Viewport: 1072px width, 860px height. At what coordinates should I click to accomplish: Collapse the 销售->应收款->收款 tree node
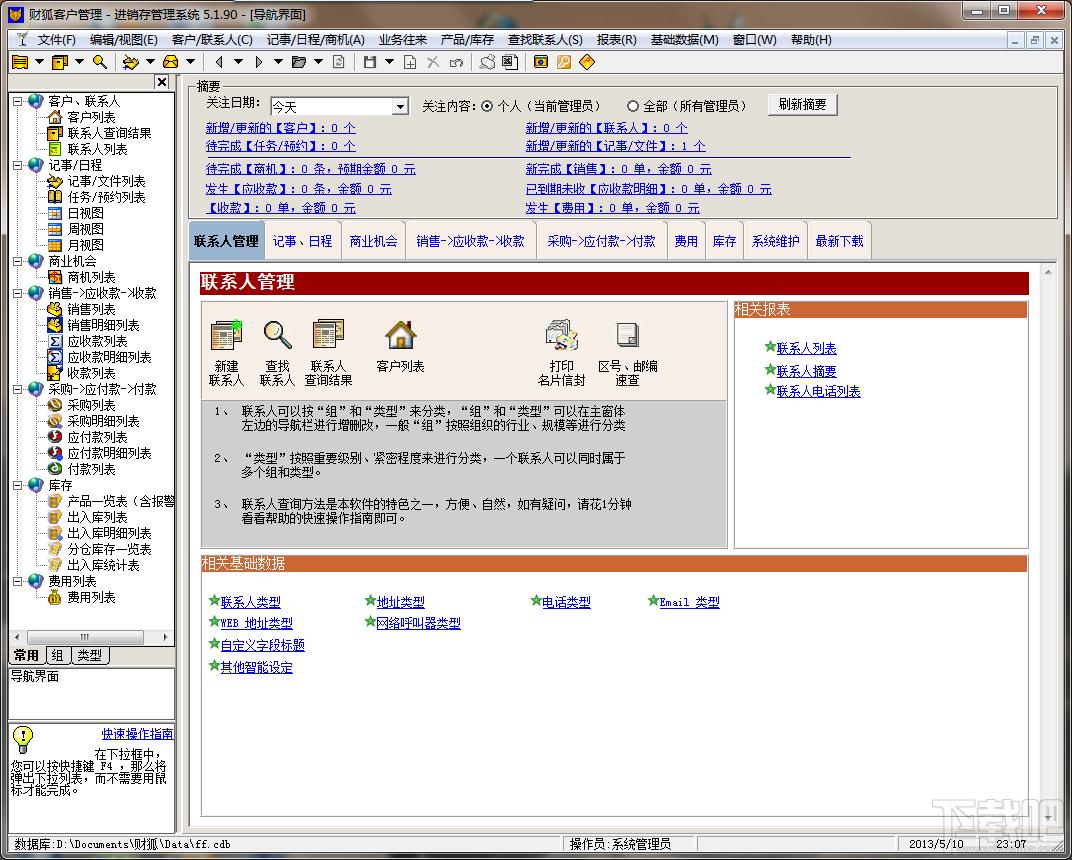coord(18,293)
